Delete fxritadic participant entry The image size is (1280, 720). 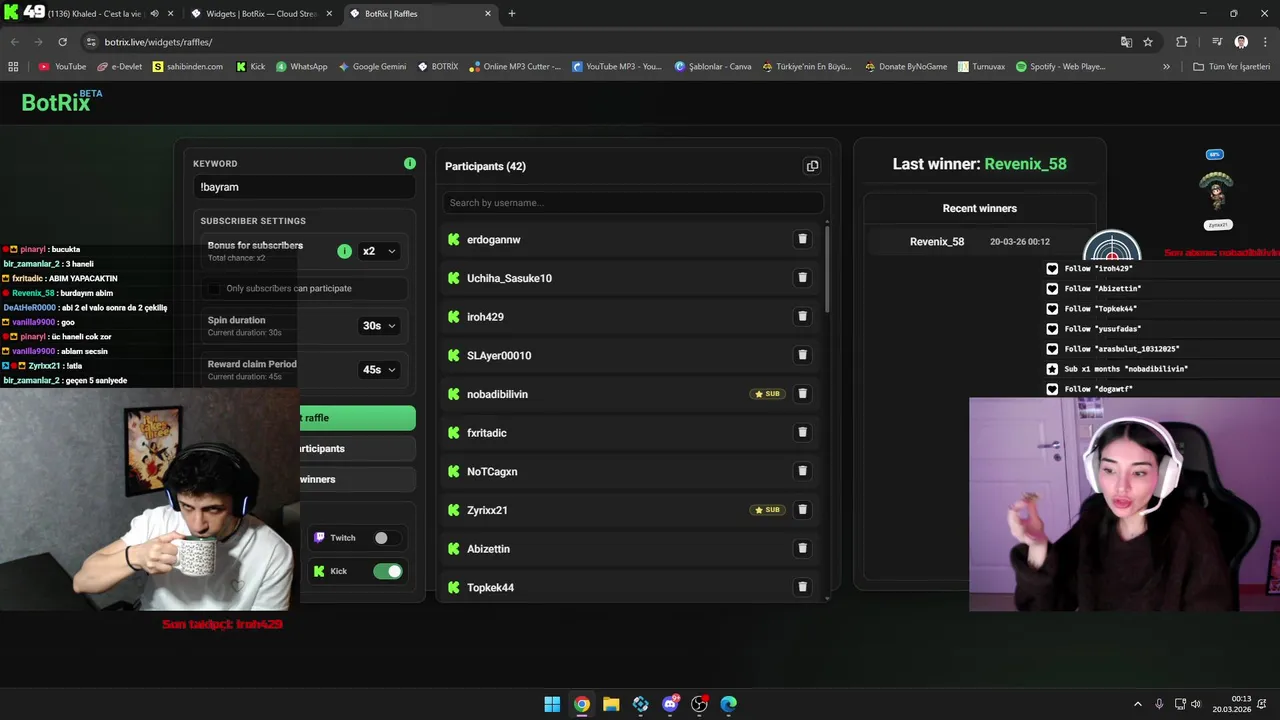(802, 432)
